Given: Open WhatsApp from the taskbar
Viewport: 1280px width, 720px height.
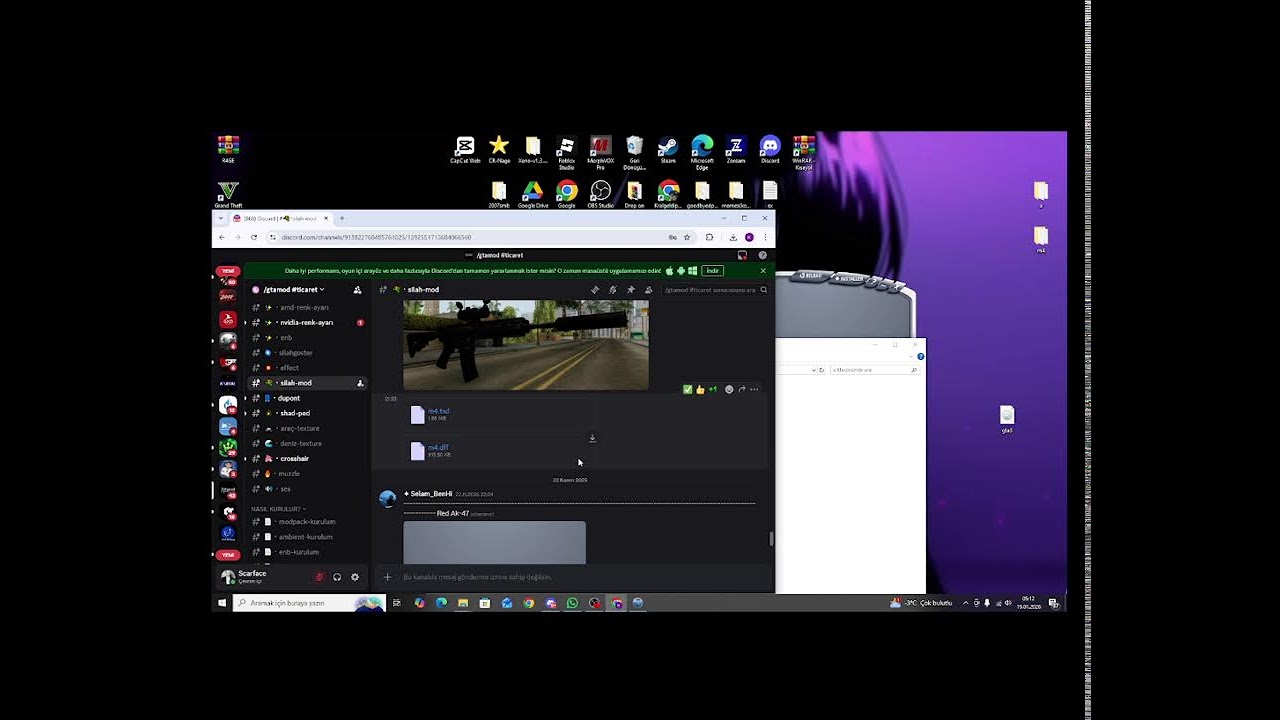Looking at the screenshot, I should (x=572, y=603).
